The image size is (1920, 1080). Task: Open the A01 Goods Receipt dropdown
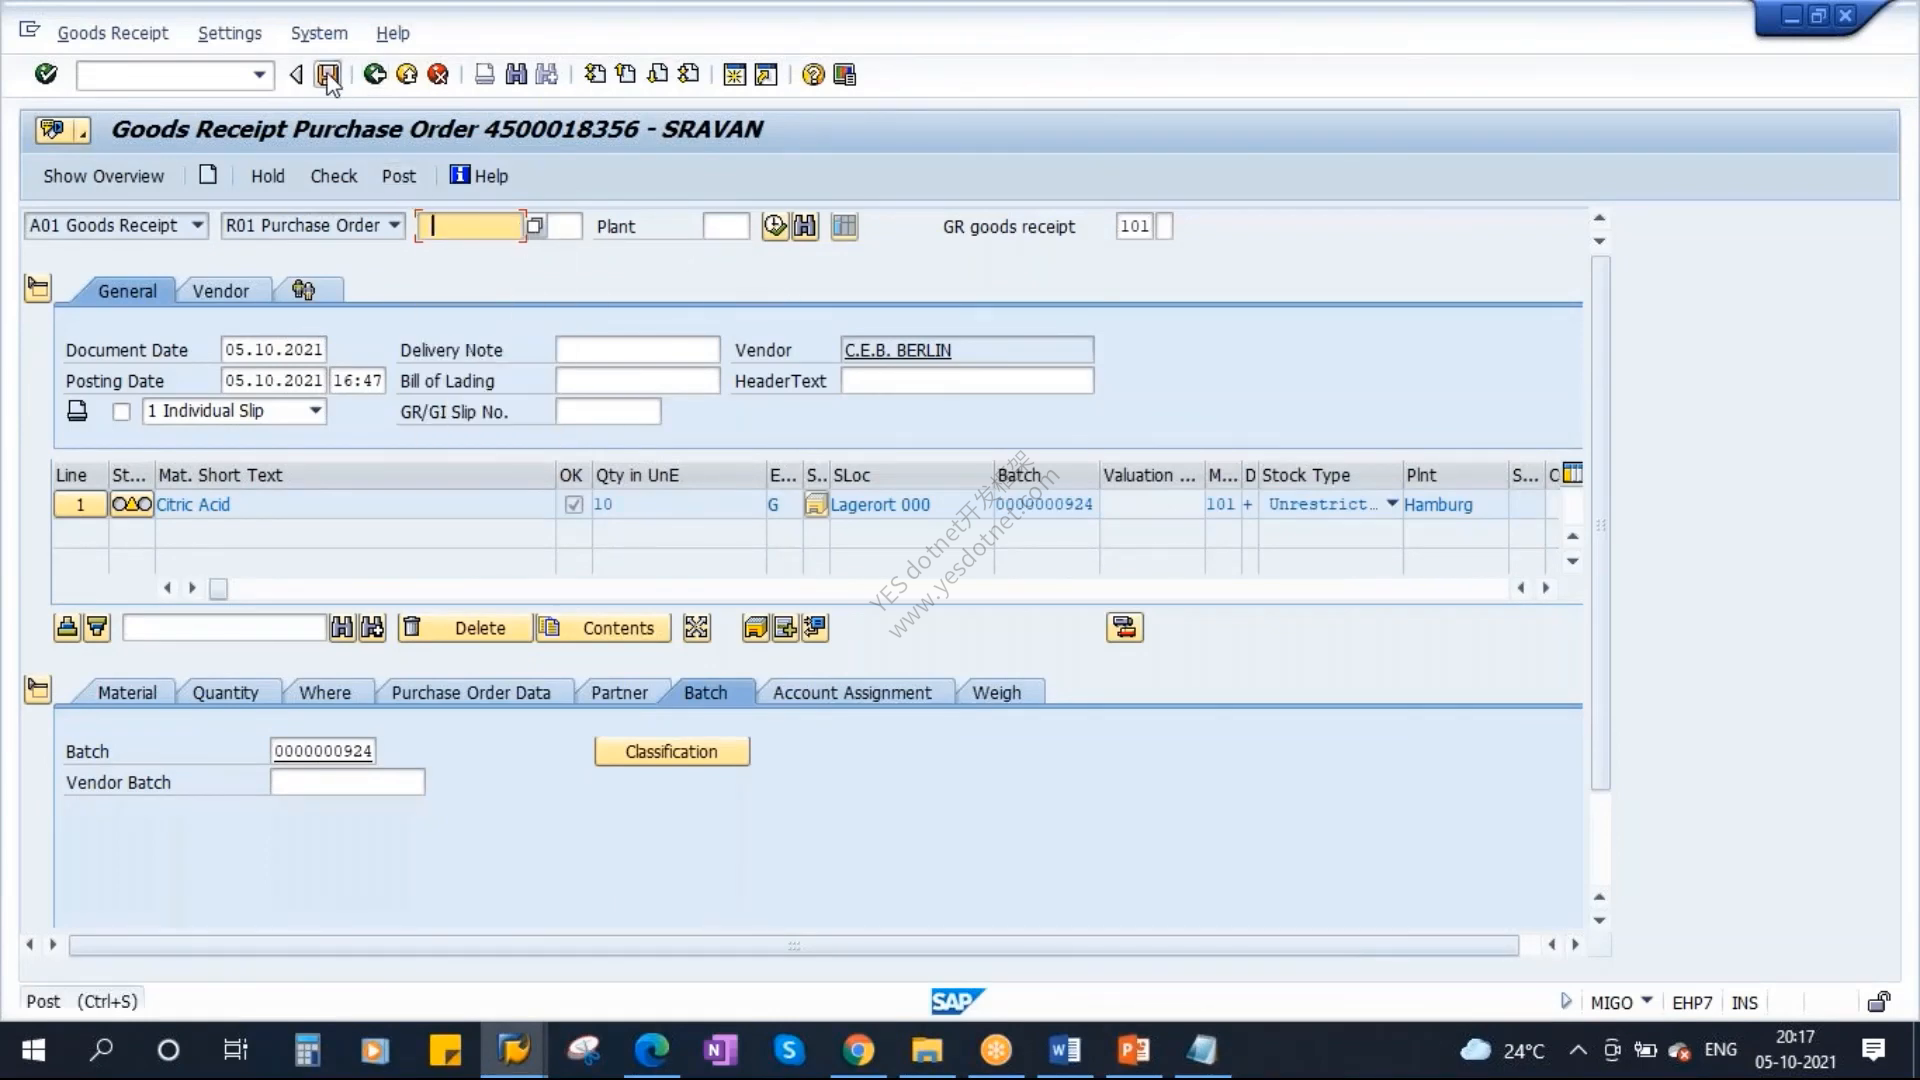click(x=197, y=226)
